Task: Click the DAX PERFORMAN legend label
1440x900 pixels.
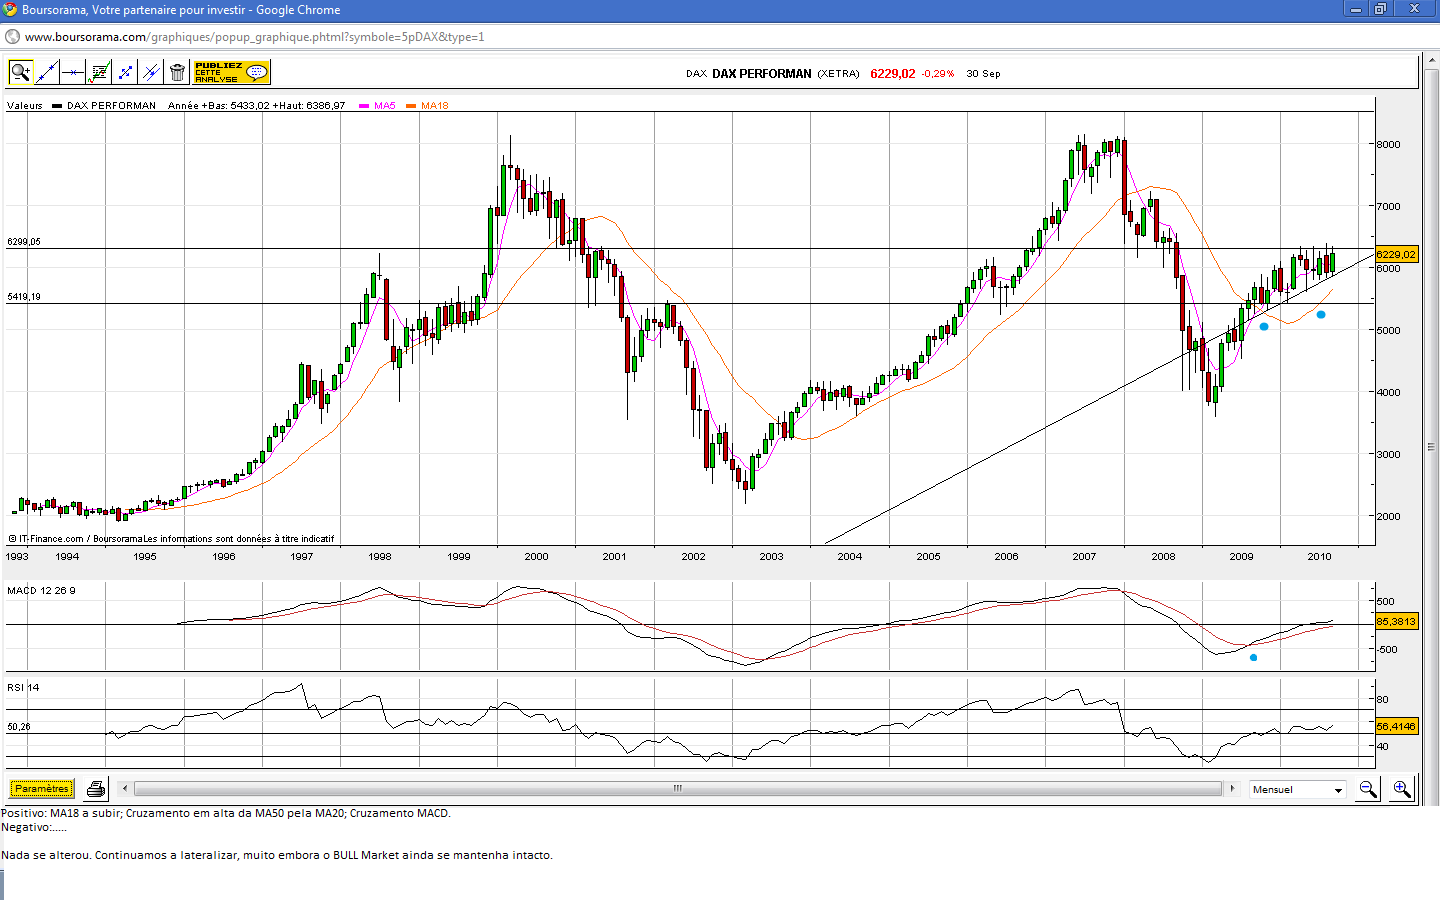Action: (111, 106)
